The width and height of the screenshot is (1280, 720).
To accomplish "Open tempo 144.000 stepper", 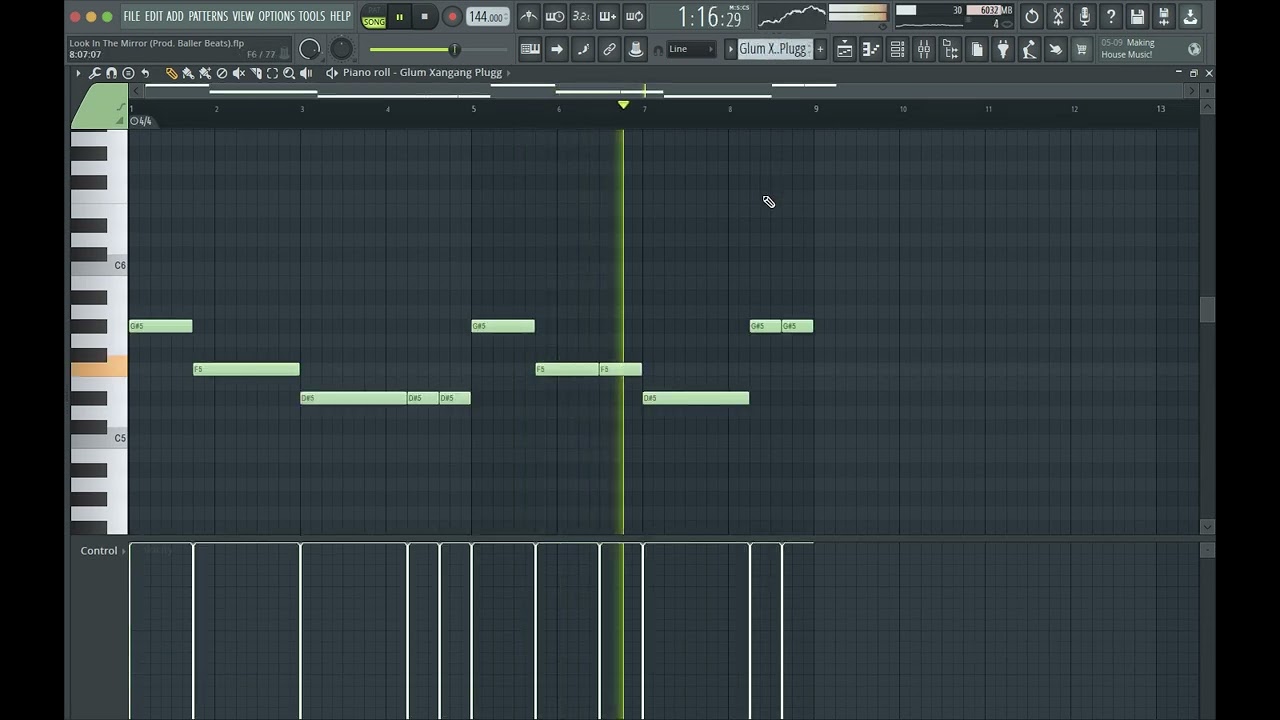I will 487,17.
